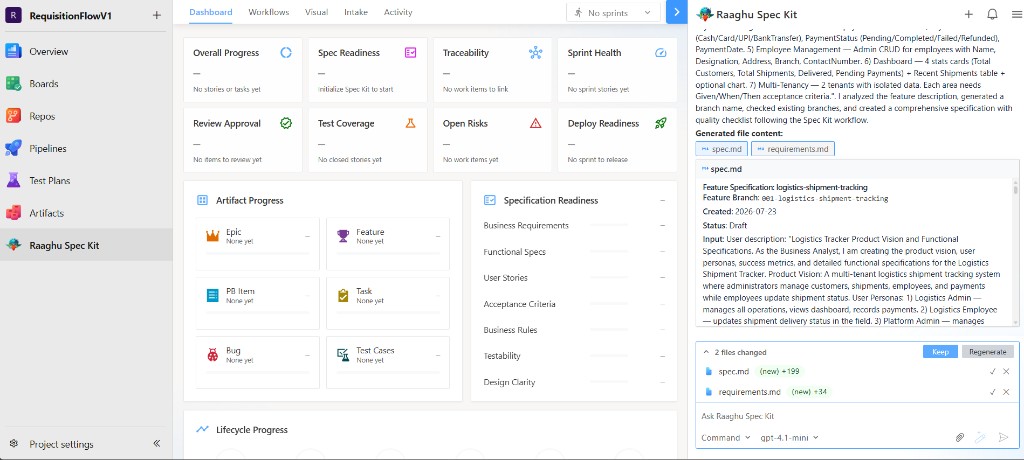Click the Deploy Readiness rocket icon
This screenshot has width=1024, height=460.
(660, 123)
